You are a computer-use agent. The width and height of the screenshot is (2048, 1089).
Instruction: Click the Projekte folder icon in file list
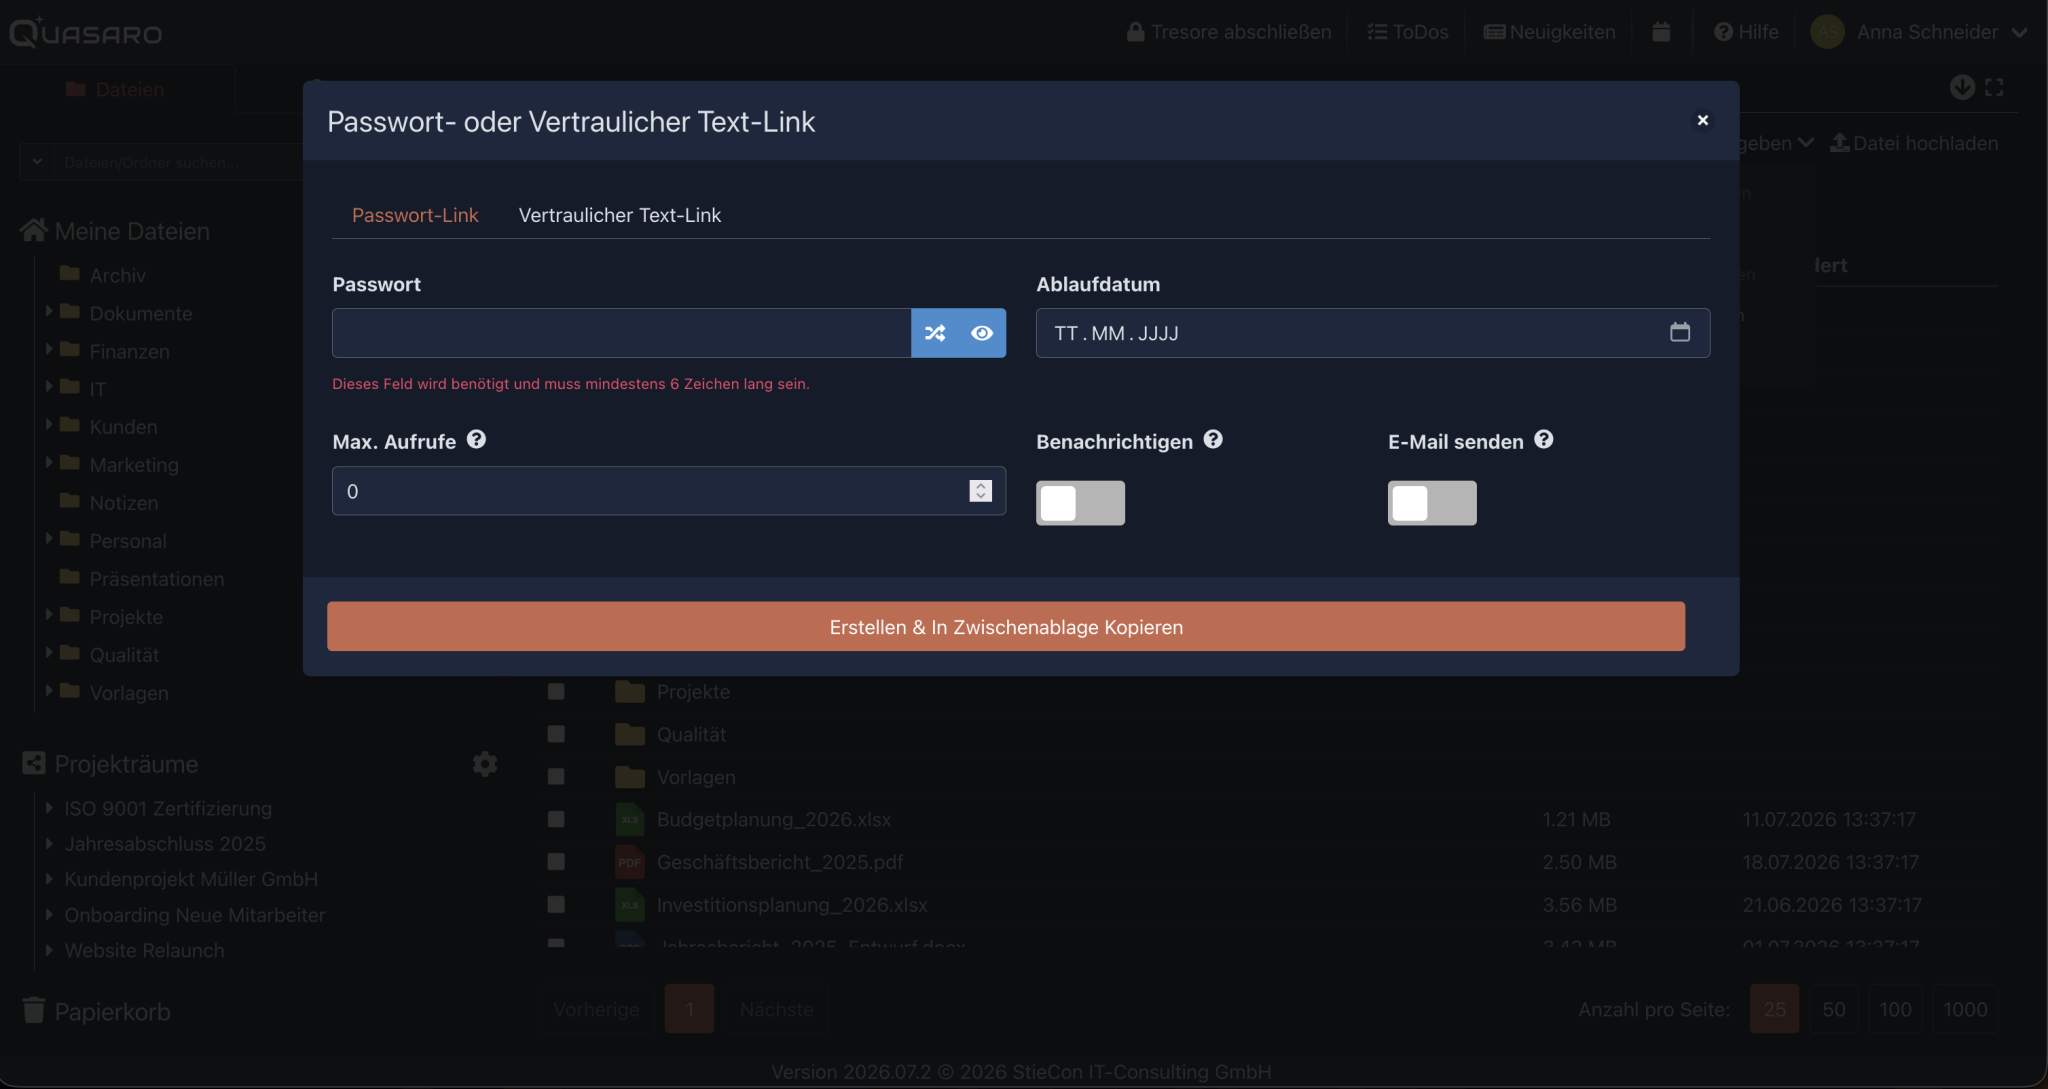click(x=630, y=691)
